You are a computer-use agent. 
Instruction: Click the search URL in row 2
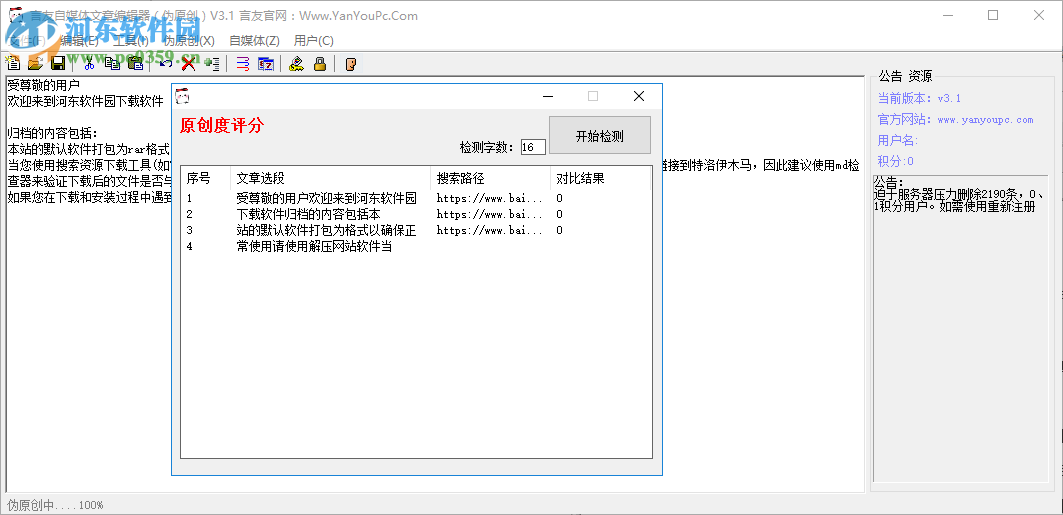[490, 214]
